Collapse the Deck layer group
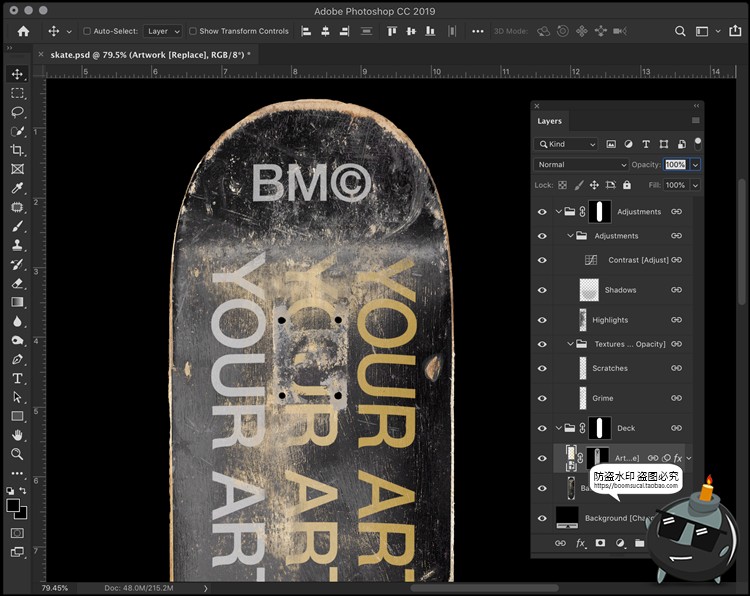This screenshot has height=596, width=750. 559,428
